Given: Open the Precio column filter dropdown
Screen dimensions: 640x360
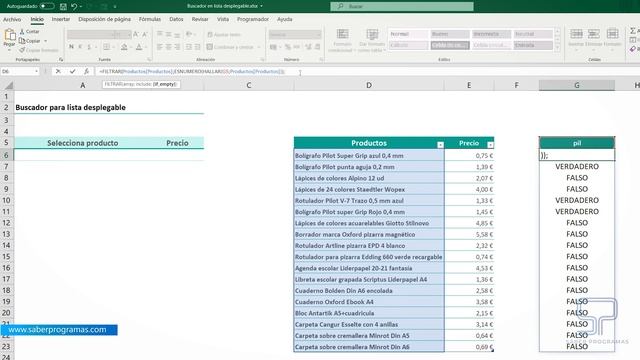Looking at the screenshot, I should coord(490,145).
